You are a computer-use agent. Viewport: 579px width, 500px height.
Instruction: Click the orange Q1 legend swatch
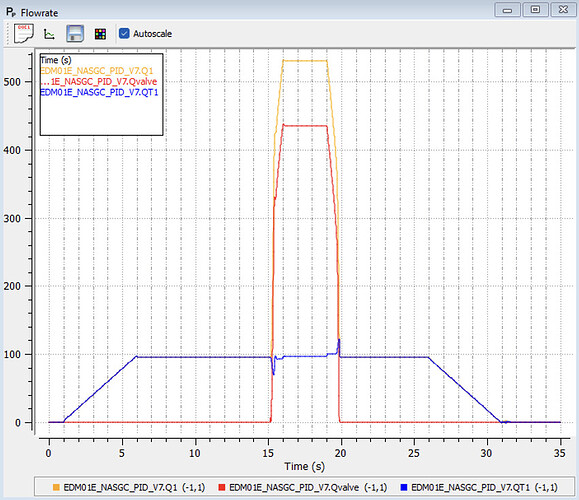point(56,487)
